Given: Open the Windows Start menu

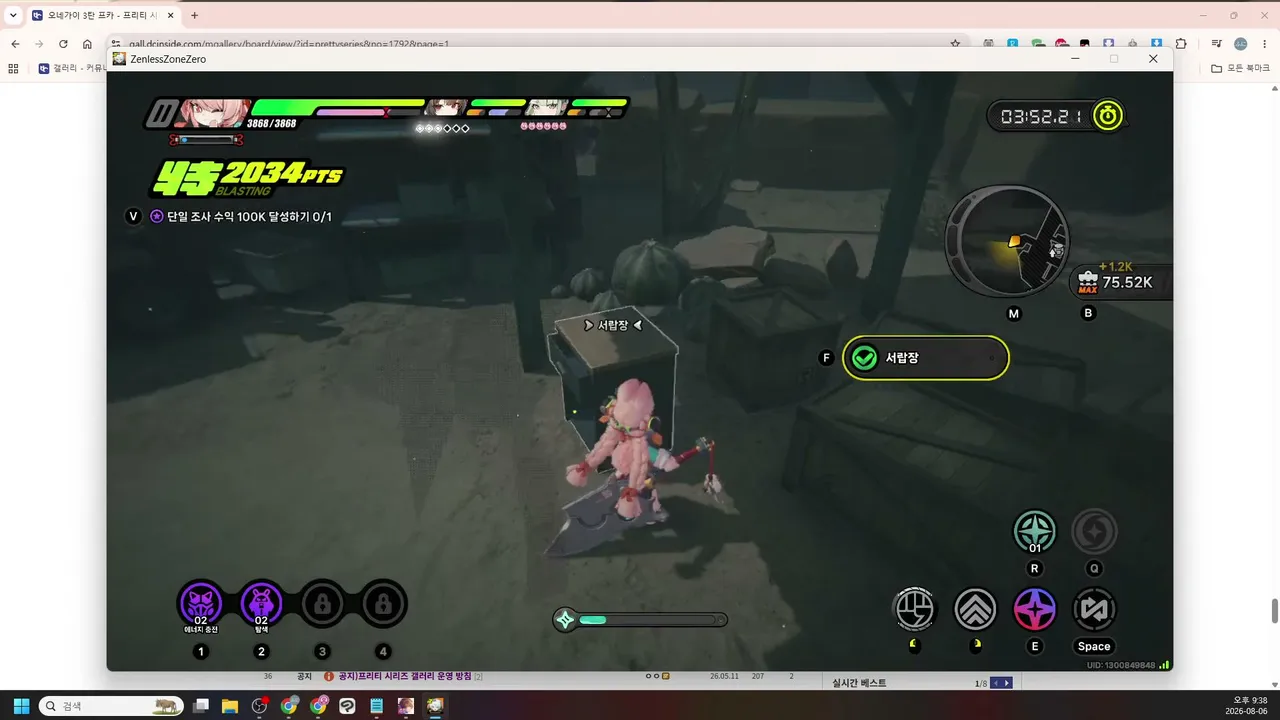Looking at the screenshot, I should [x=21, y=706].
